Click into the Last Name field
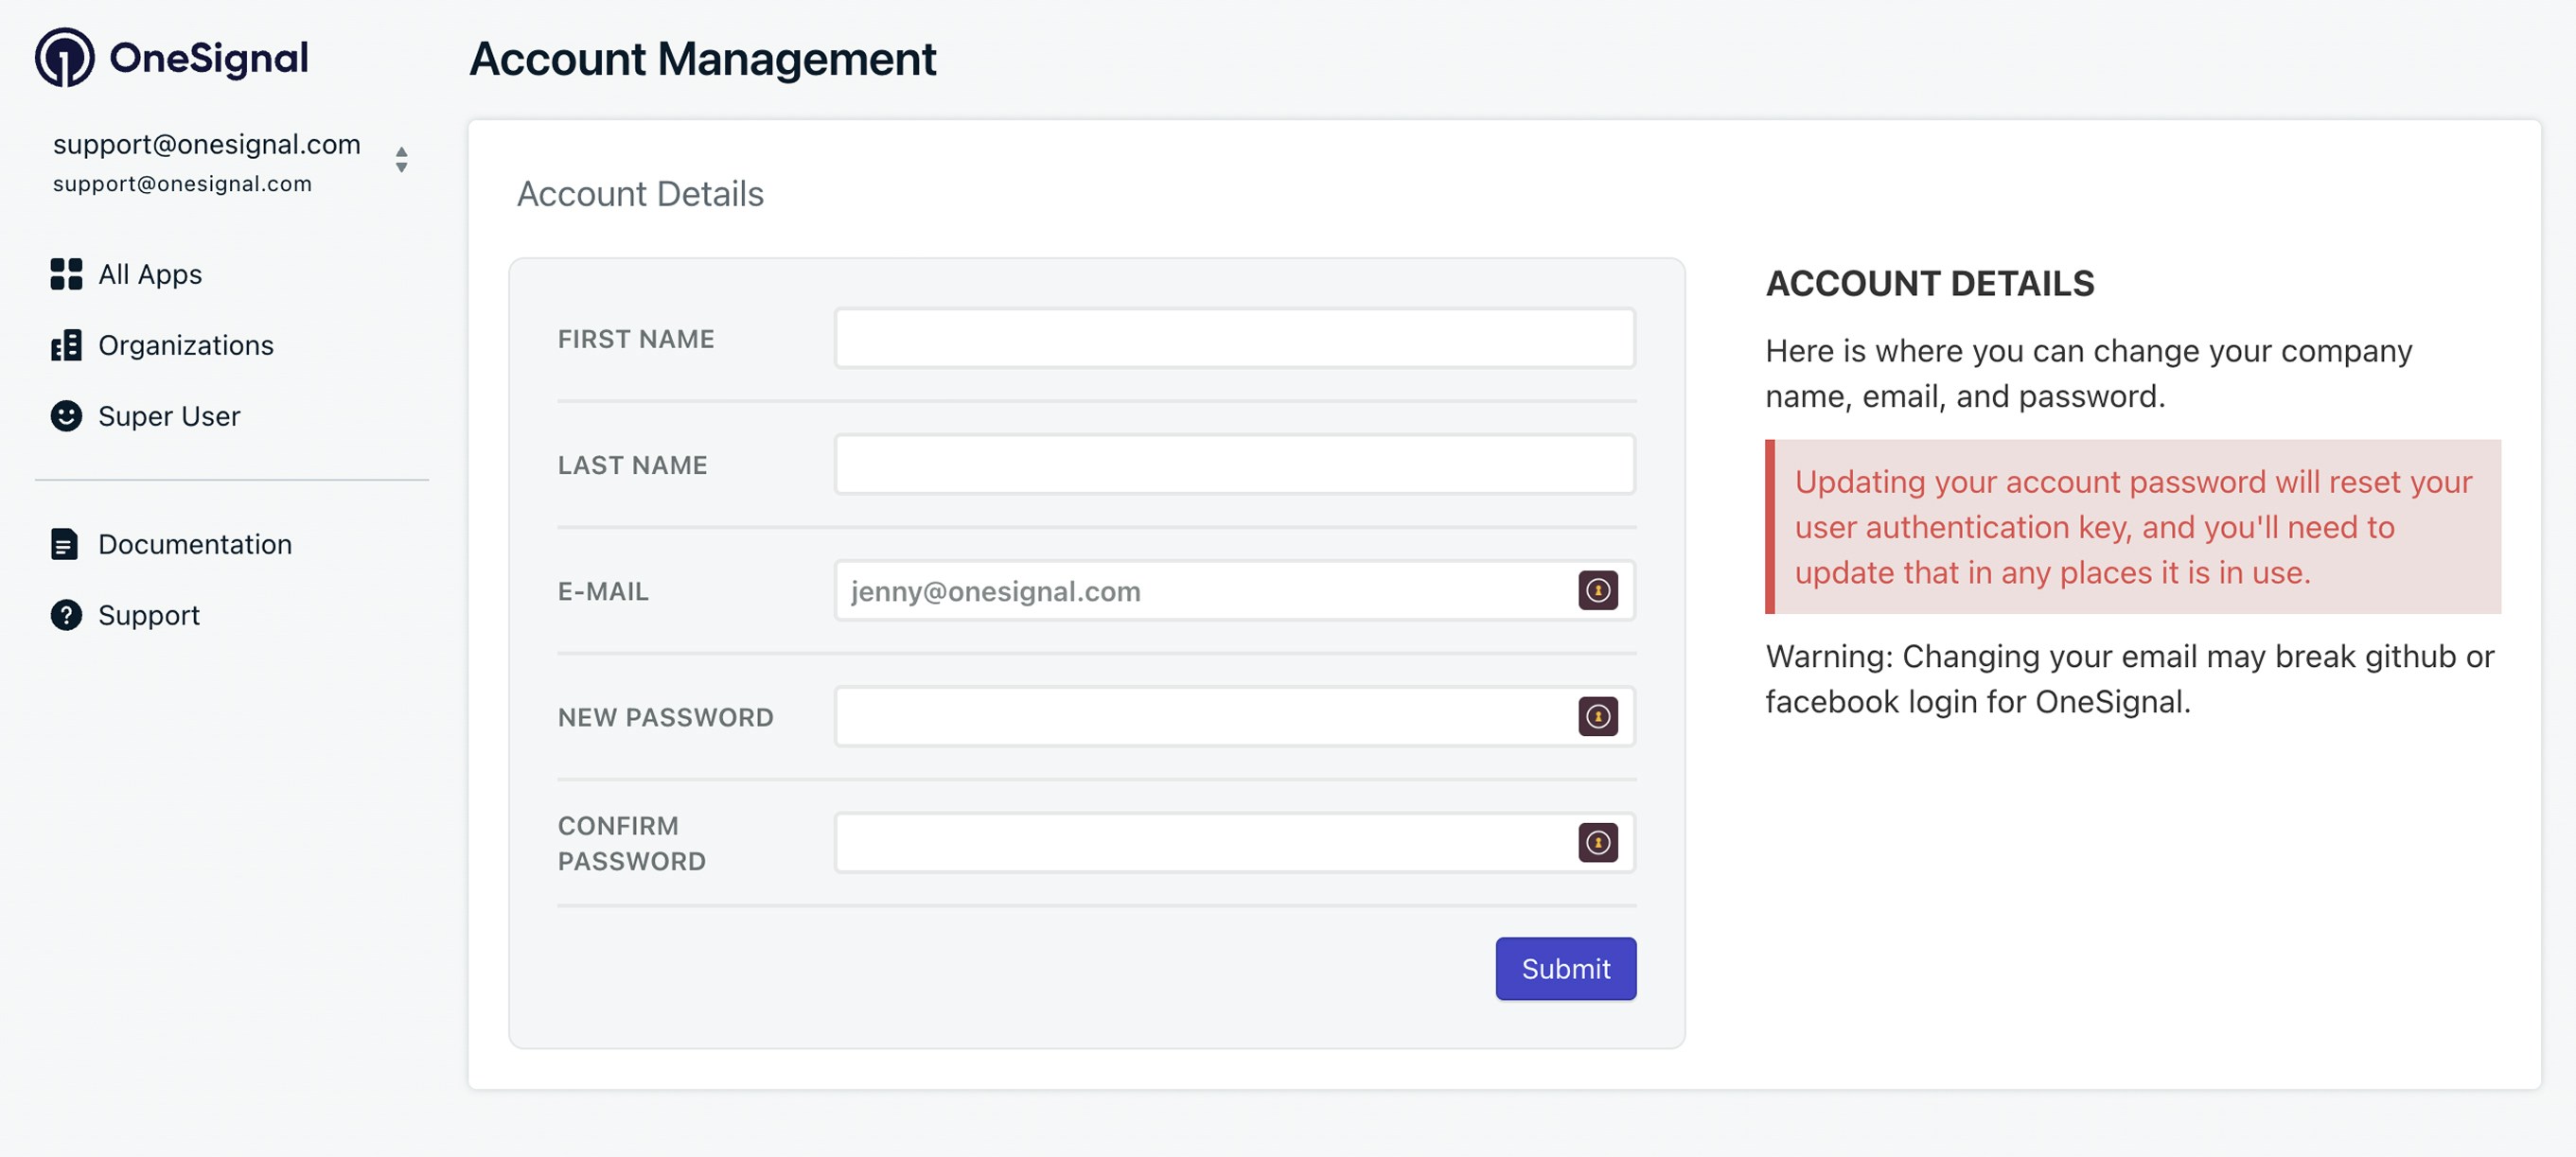 (1234, 465)
